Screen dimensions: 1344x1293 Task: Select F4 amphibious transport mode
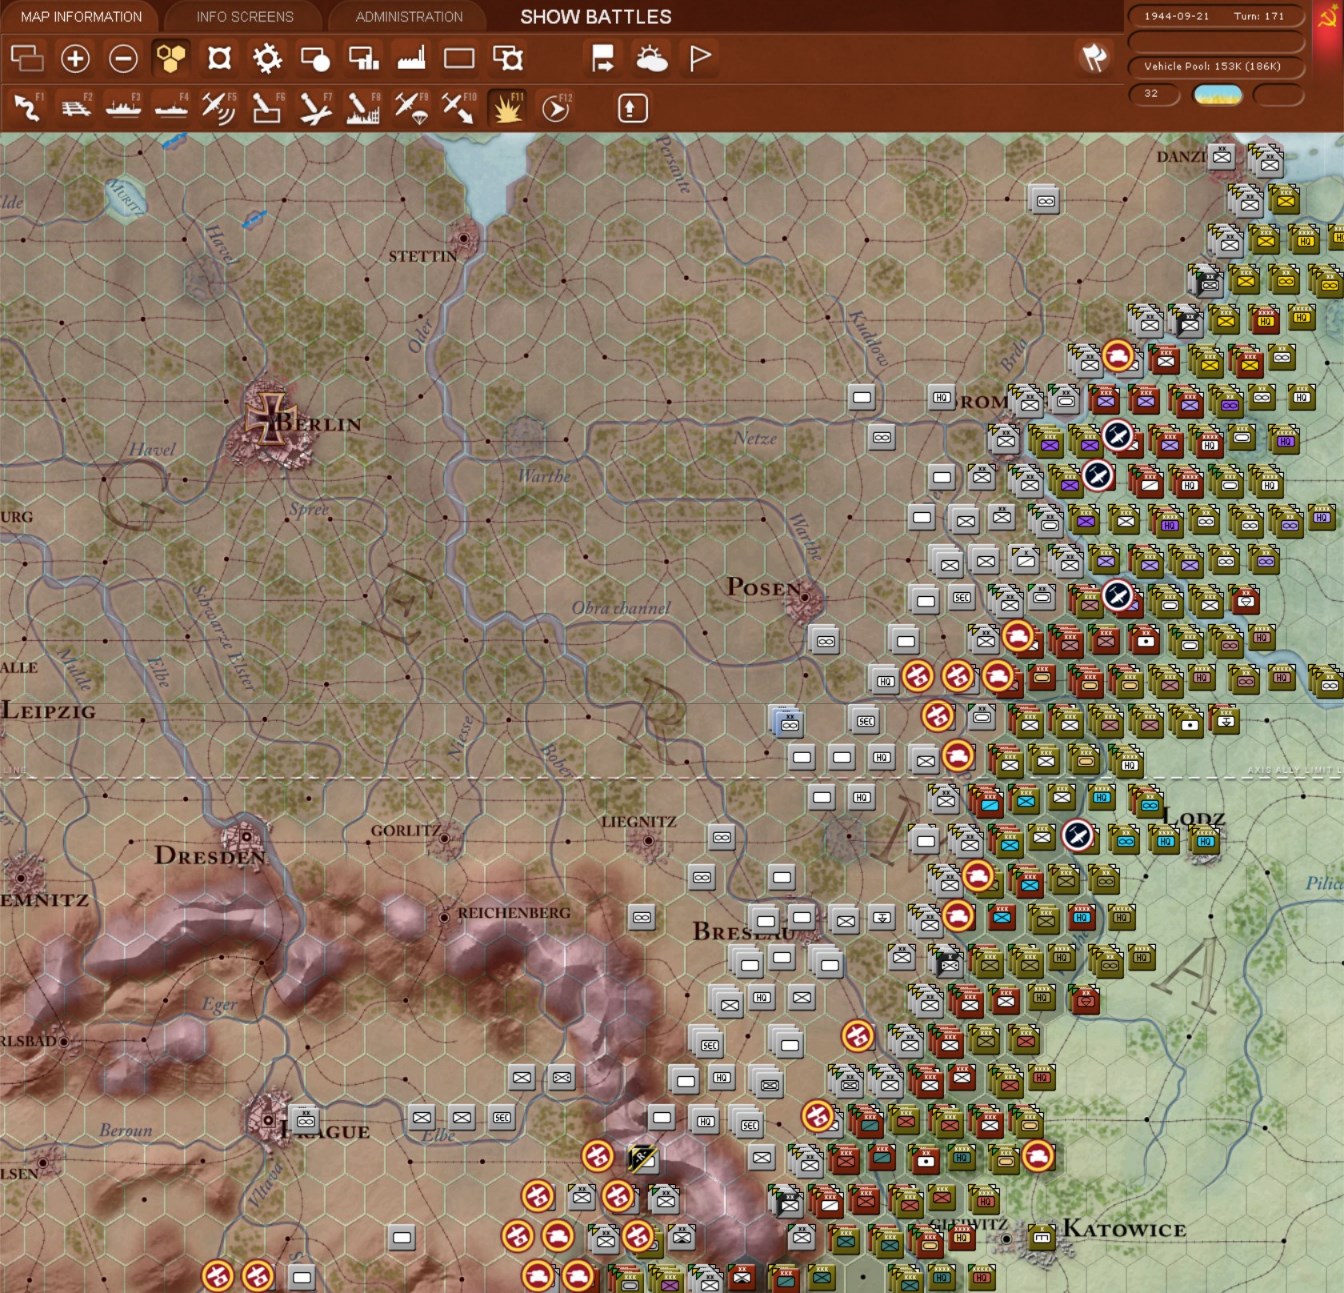171,107
